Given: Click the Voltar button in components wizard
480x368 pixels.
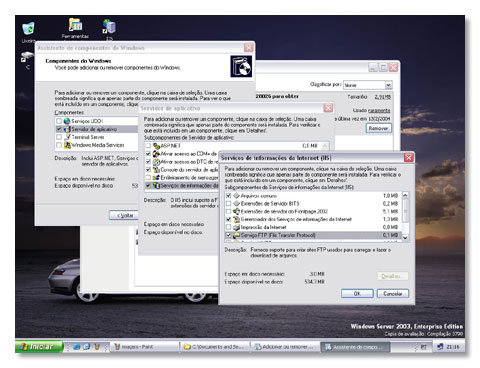Looking at the screenshot, I should click(124, 215).
